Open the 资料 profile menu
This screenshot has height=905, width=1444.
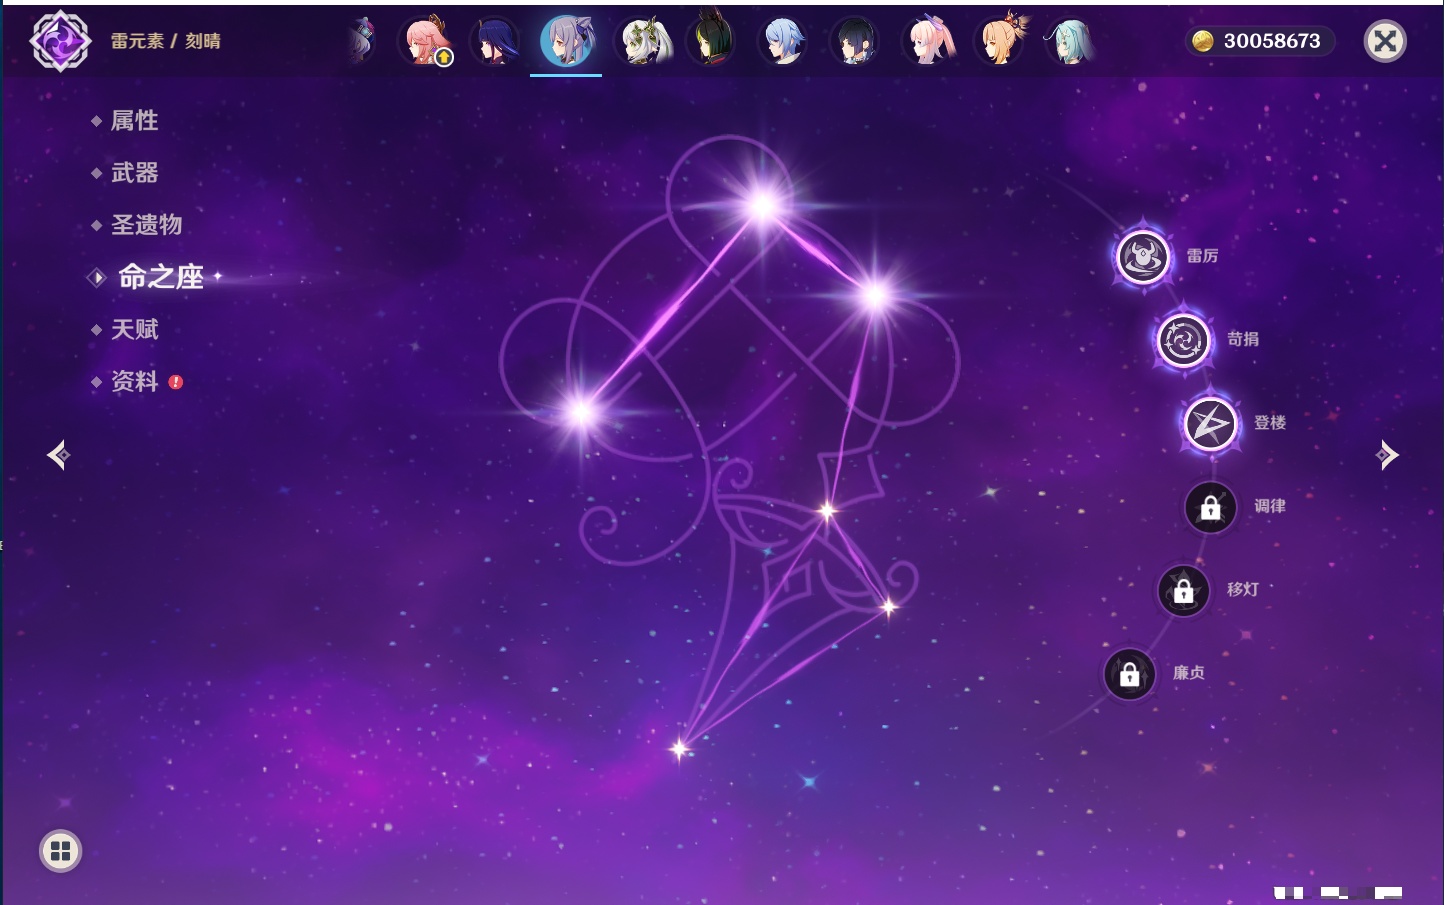(134, 381)
